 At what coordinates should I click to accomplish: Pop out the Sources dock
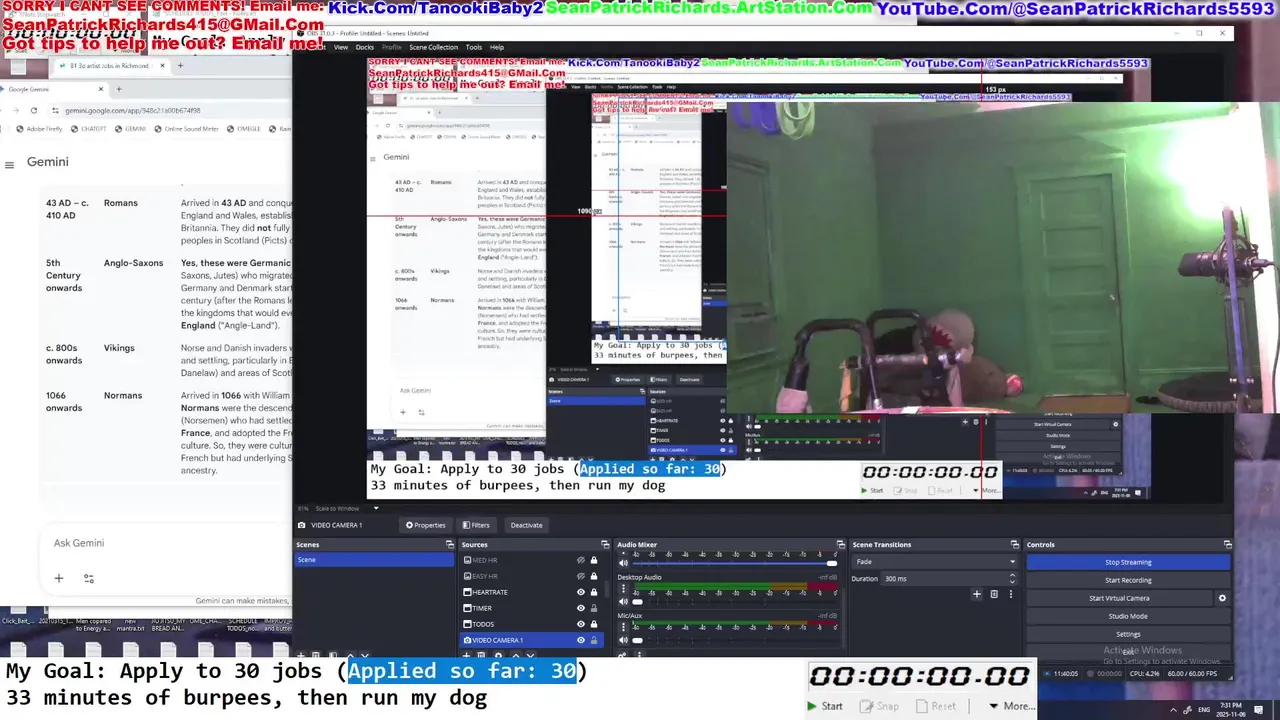(603, 545)
